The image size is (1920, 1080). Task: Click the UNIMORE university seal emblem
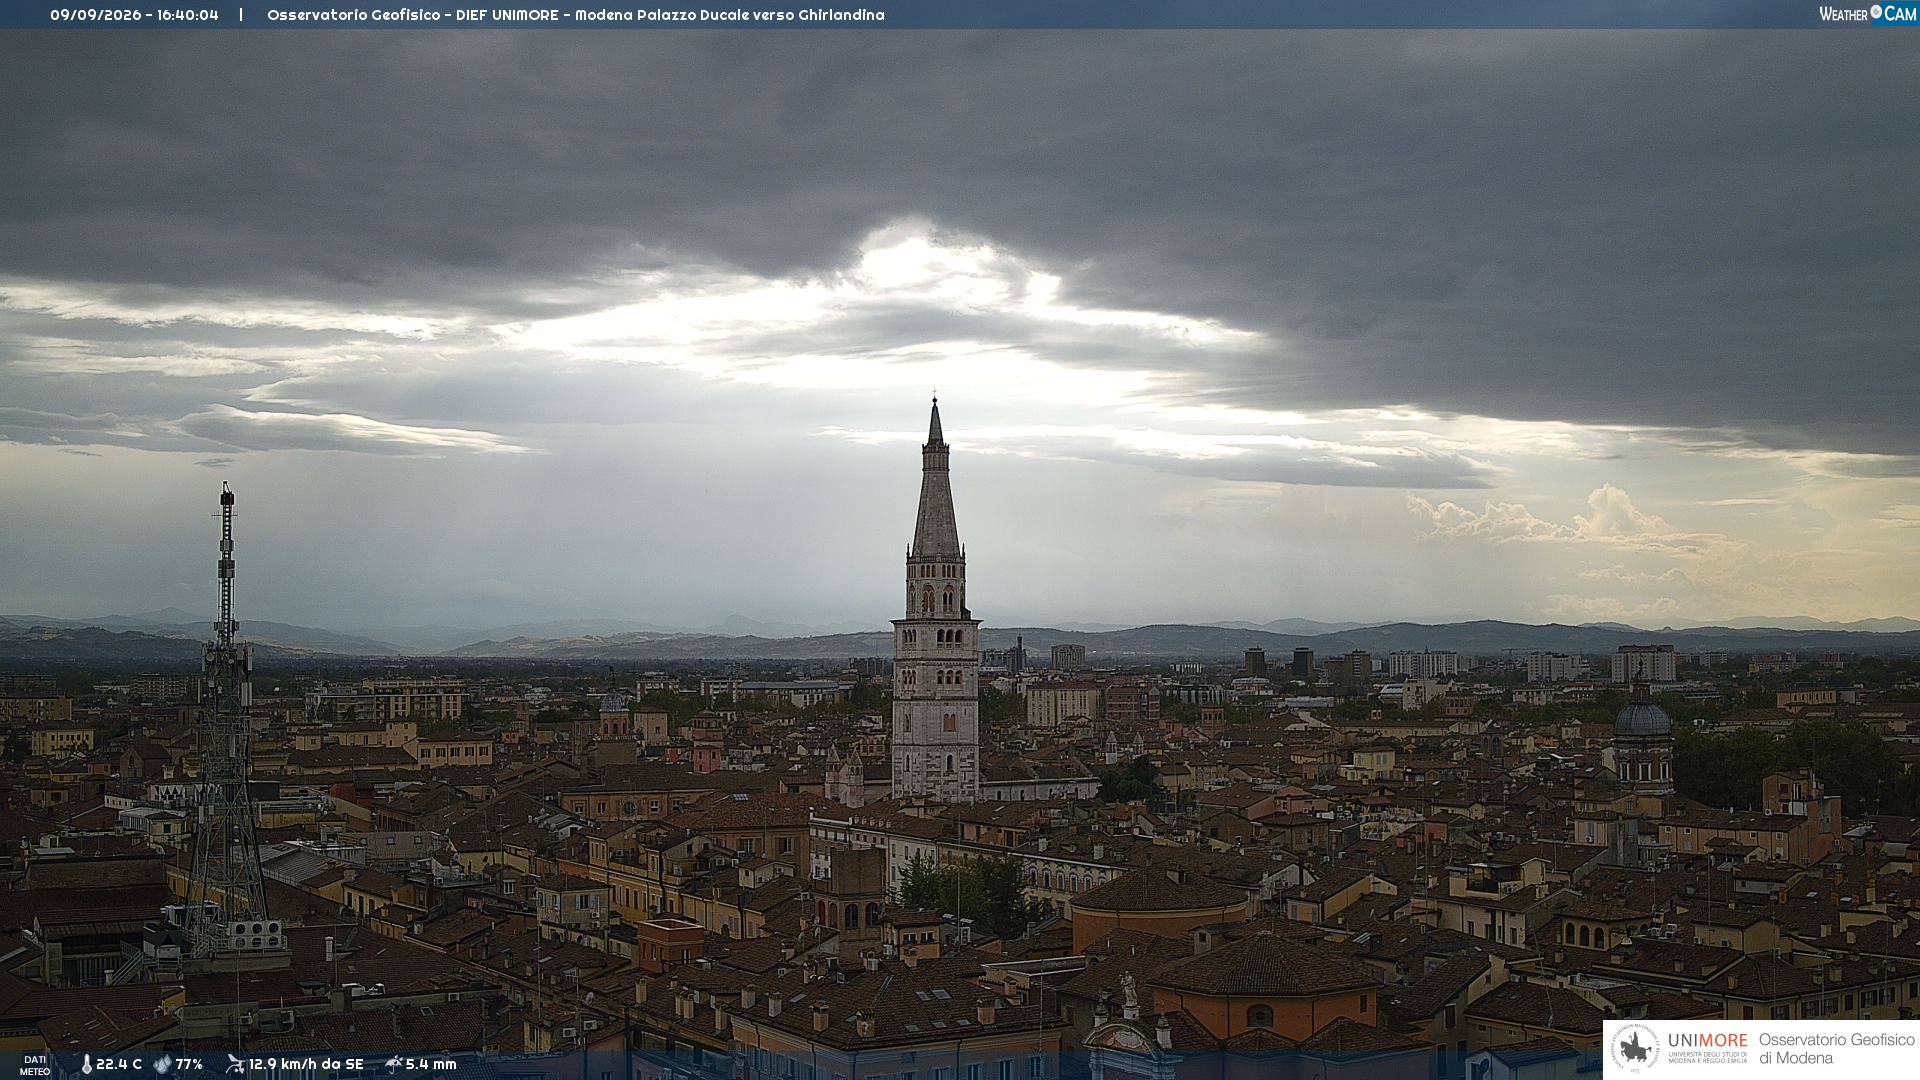pyautogui.click(x=1635, y=1048)
